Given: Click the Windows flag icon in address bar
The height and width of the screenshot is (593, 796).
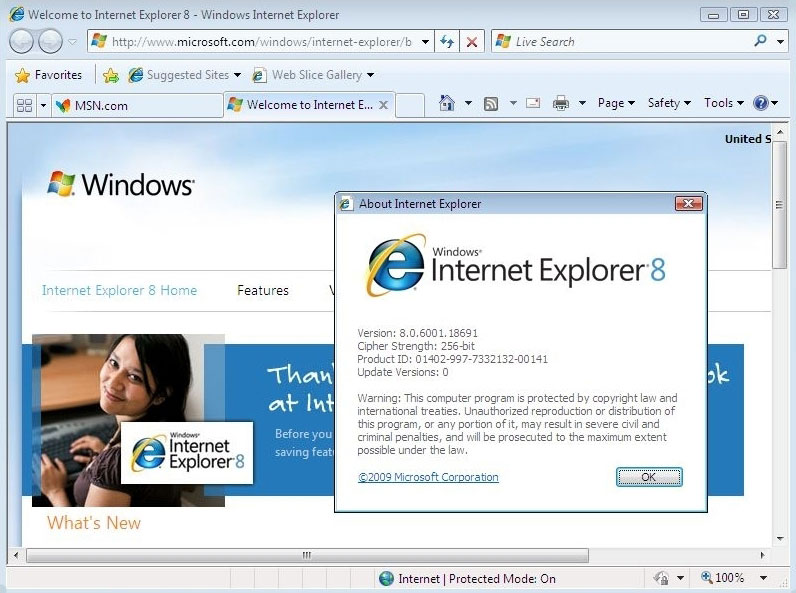Looking at the screenshot, I should [x=99, y=41].
